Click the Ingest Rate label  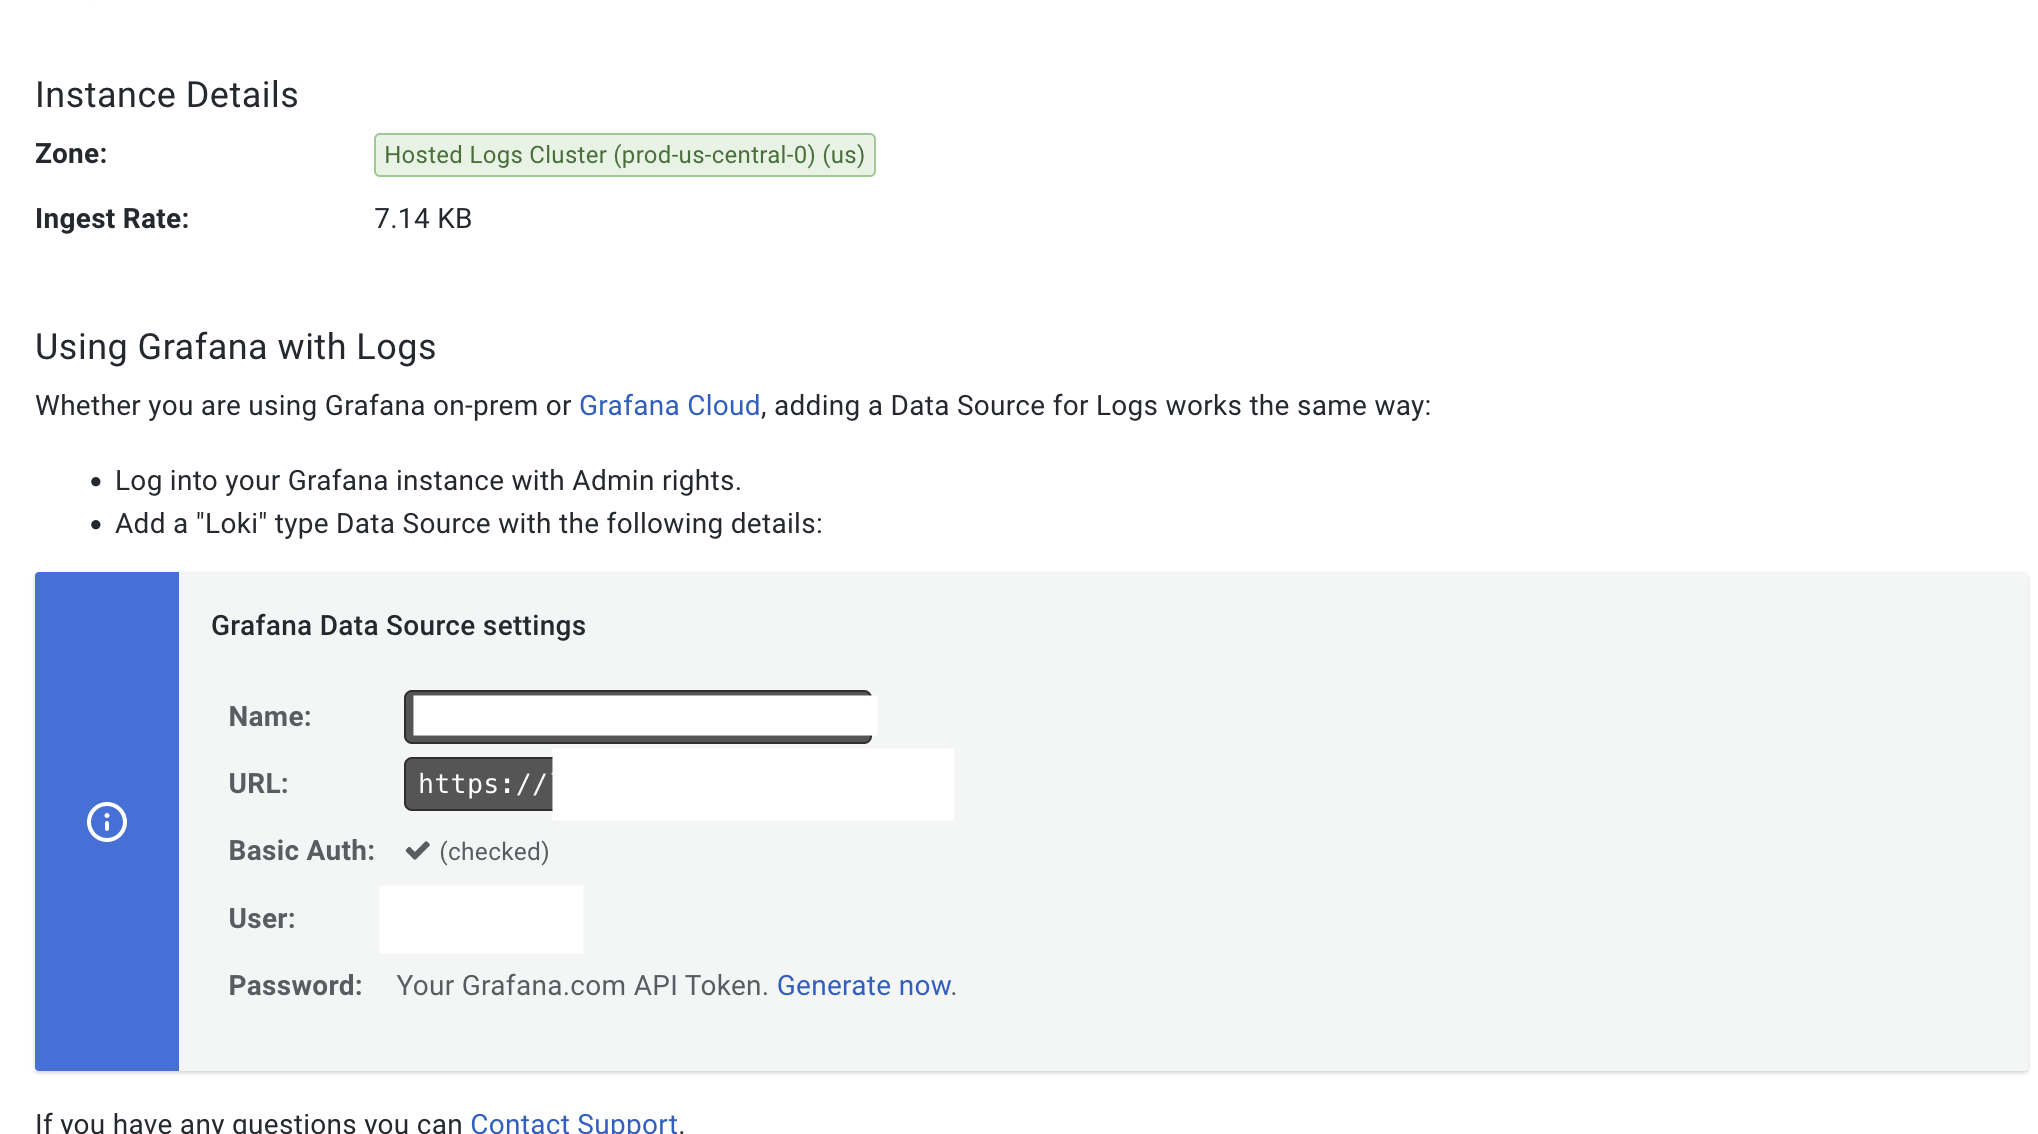point(112,219)
